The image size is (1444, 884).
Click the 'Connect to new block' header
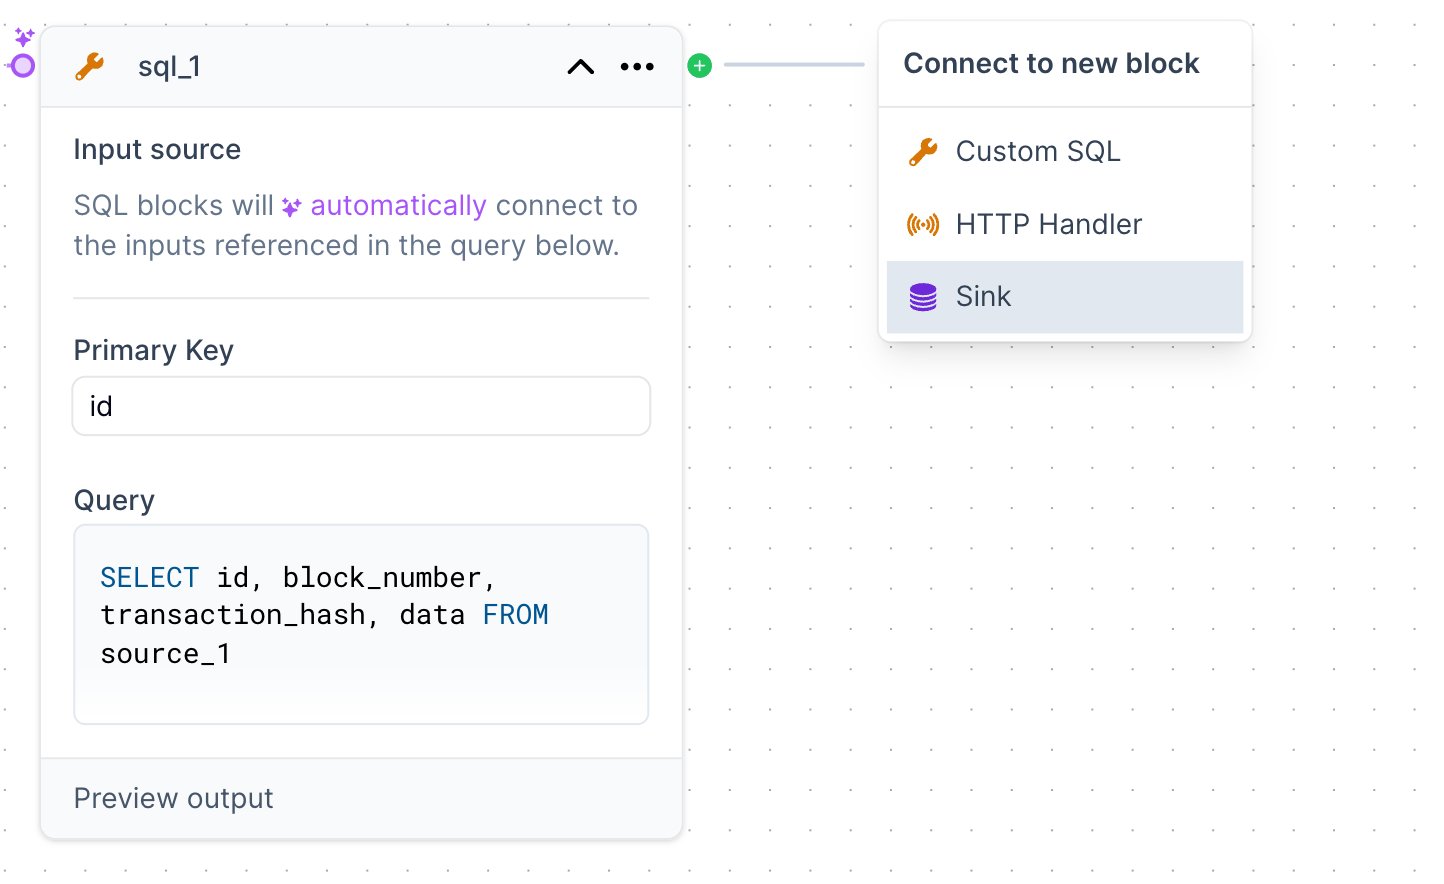(x=1051, y=64)
